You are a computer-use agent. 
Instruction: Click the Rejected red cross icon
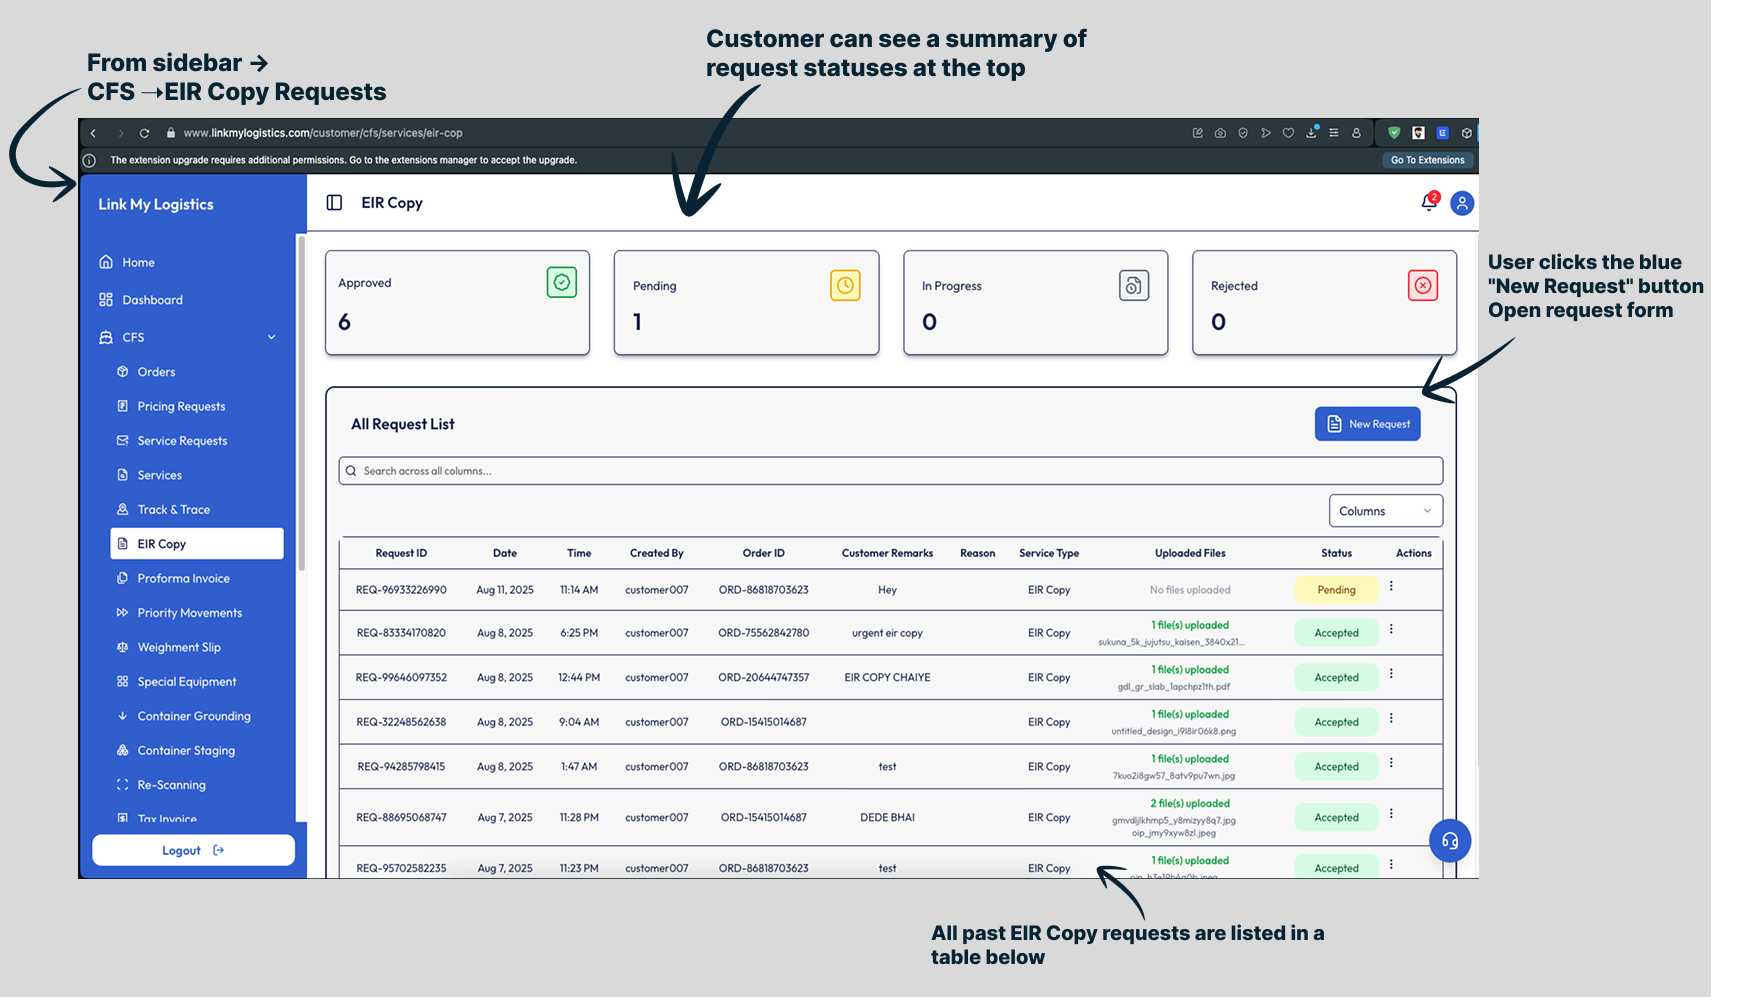[1422, 286]
